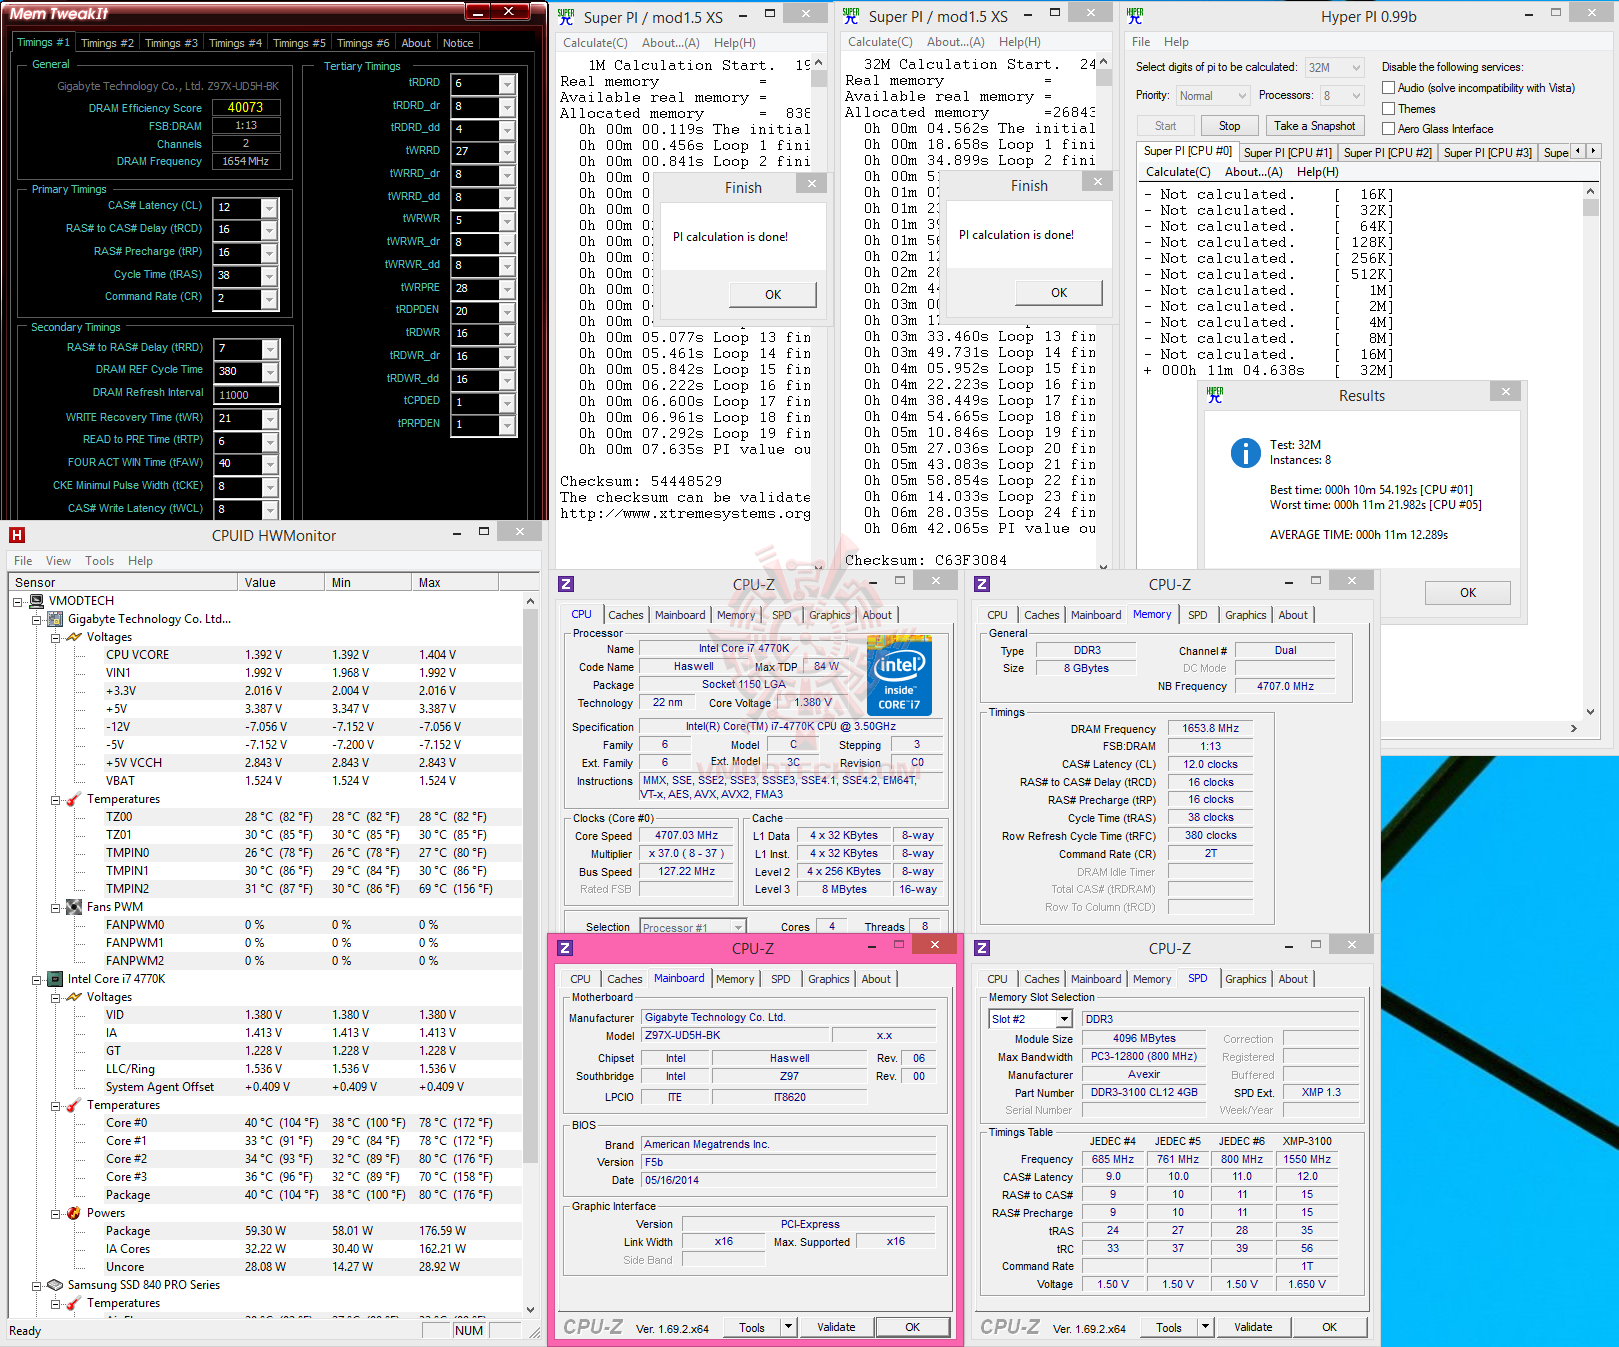
Task: Click Hyper PI results list scrollbar
Action: point(1590,451)
